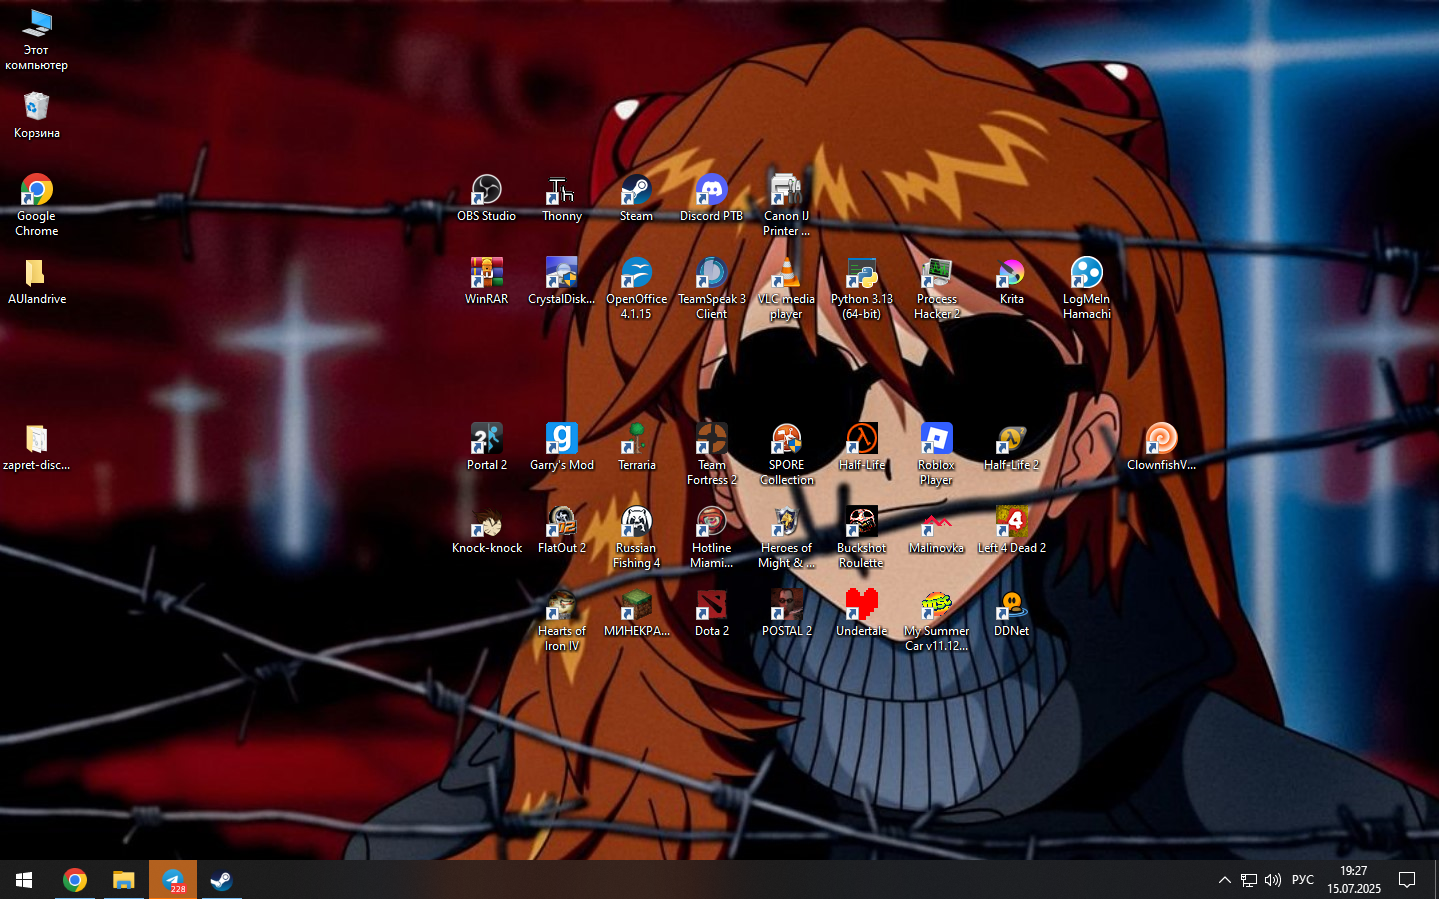The width and height of the screenshot is (1439, 899).
Task: Select the TeamSpeak 3 Client icon
Action: click(711, 288)
